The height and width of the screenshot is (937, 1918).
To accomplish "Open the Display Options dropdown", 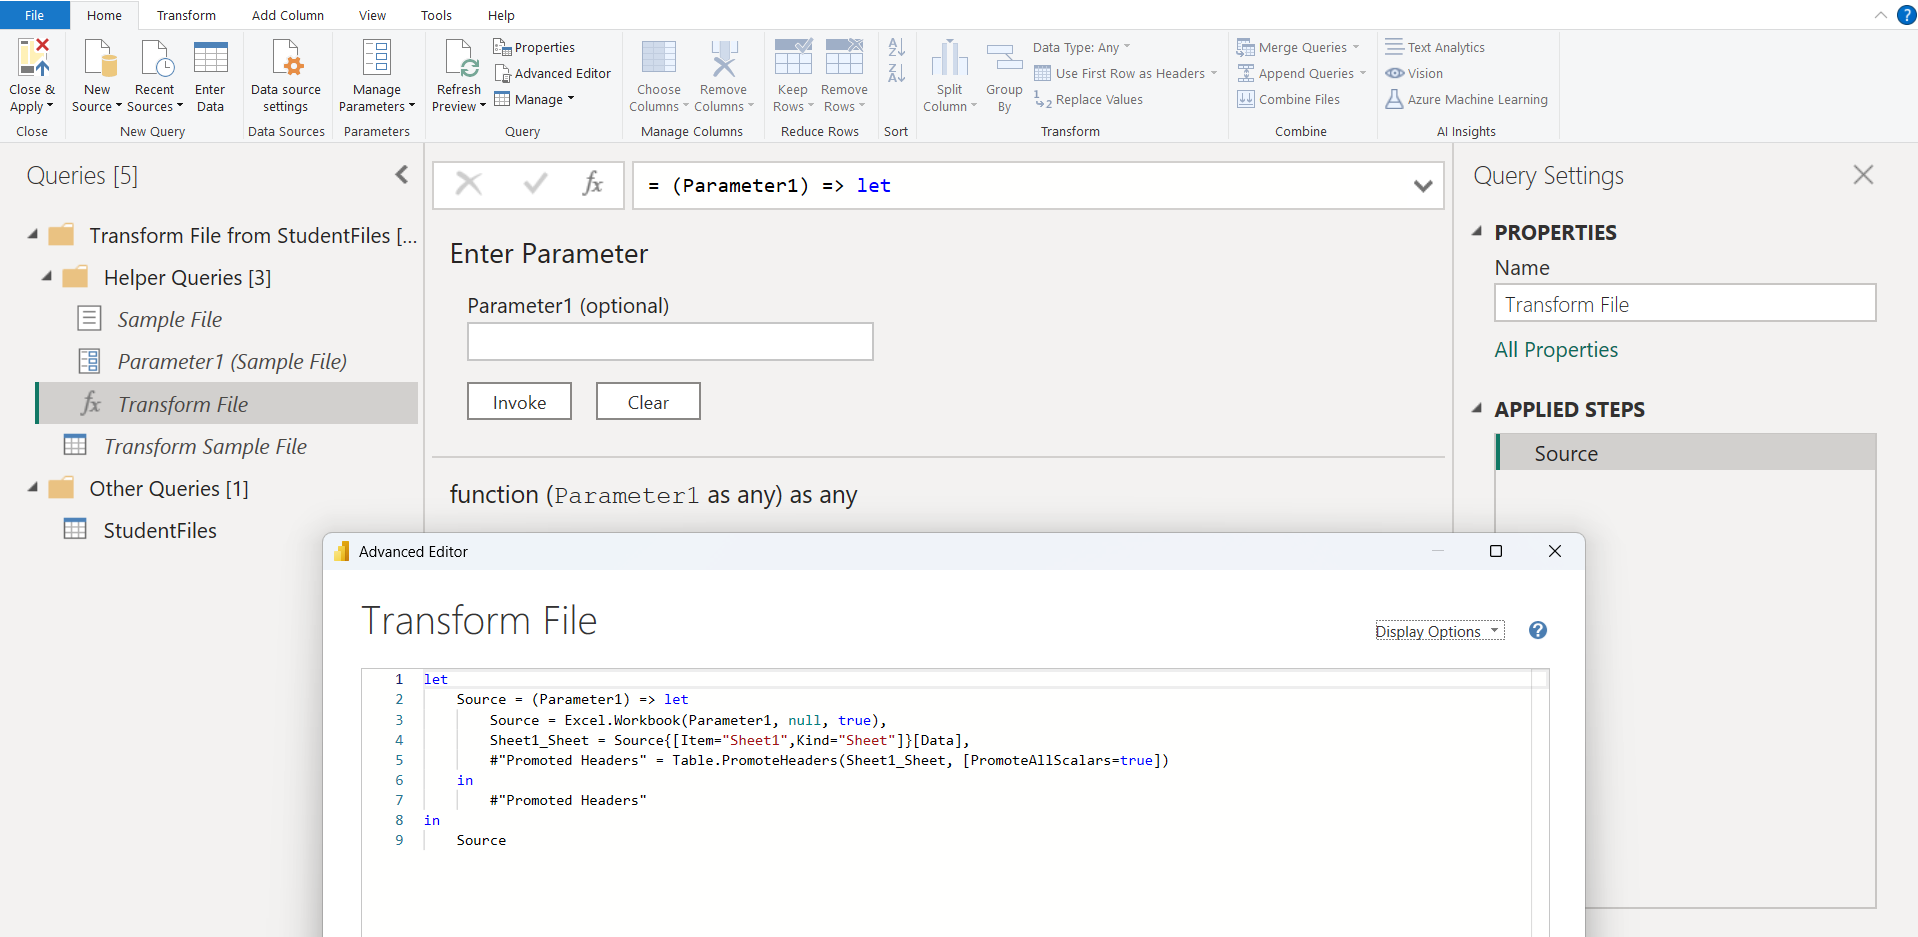I will pos(1439,631).
